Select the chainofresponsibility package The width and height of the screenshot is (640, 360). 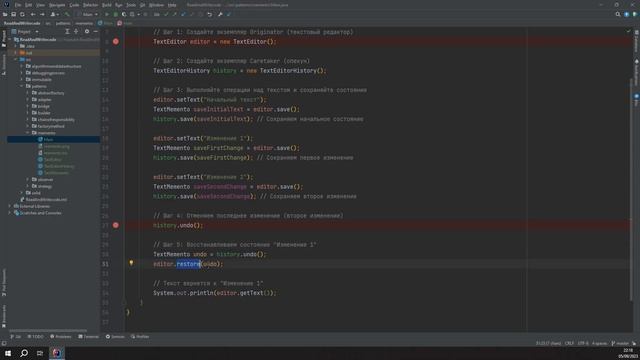pos(53,120)
